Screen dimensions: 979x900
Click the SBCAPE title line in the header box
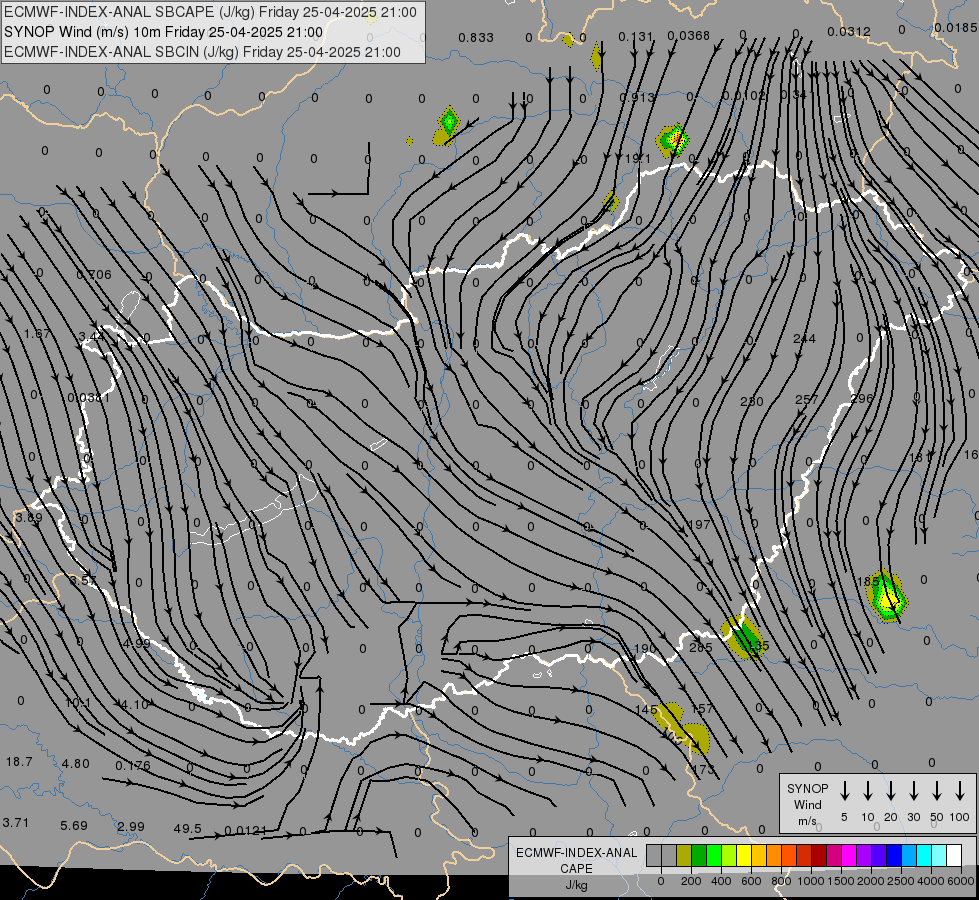[210, 12]
